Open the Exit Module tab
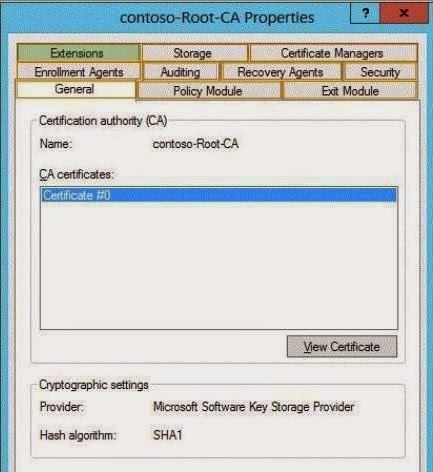The height and width of the screenshot is (472, 433). pos(350,91)
